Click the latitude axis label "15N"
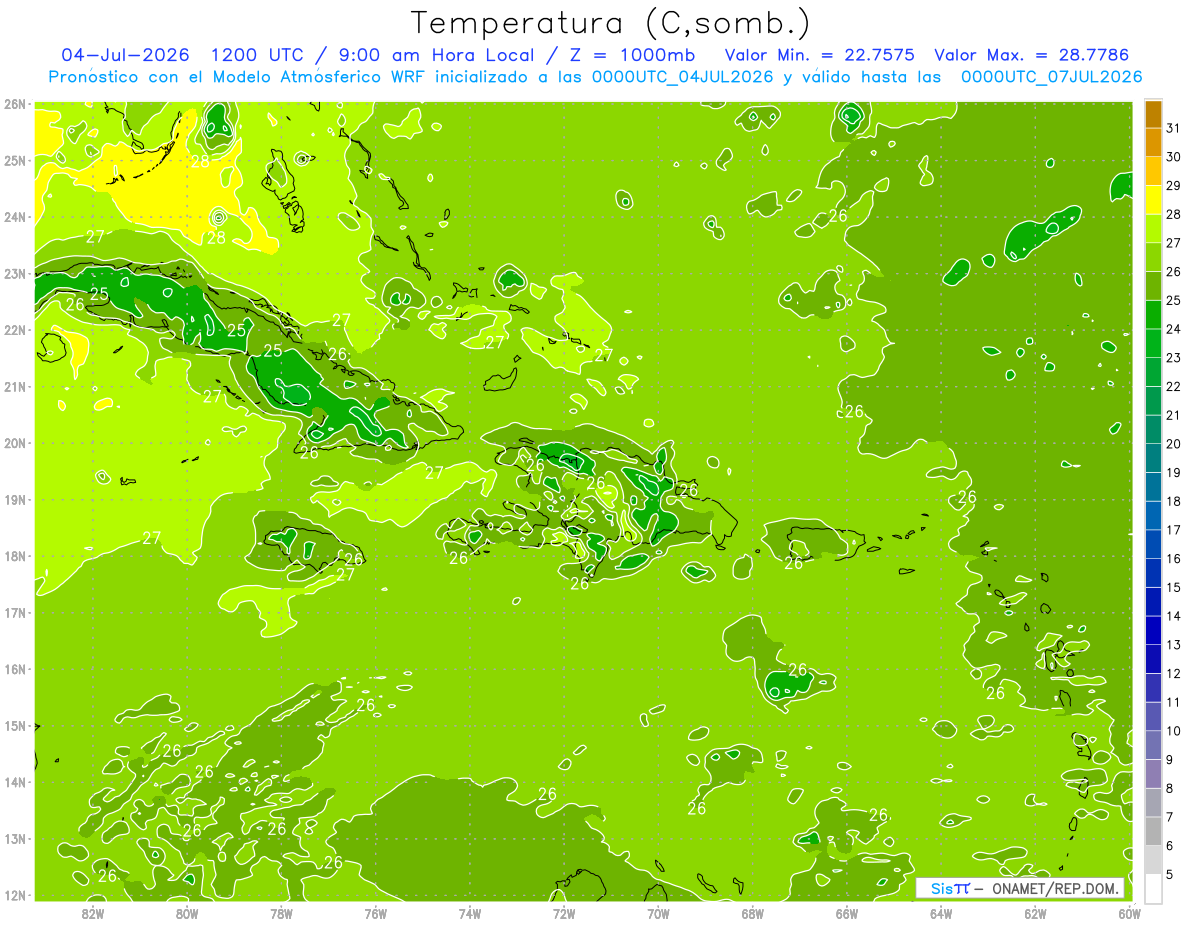The width and height of the screenshot is (1200, 927). click(15, 725)
